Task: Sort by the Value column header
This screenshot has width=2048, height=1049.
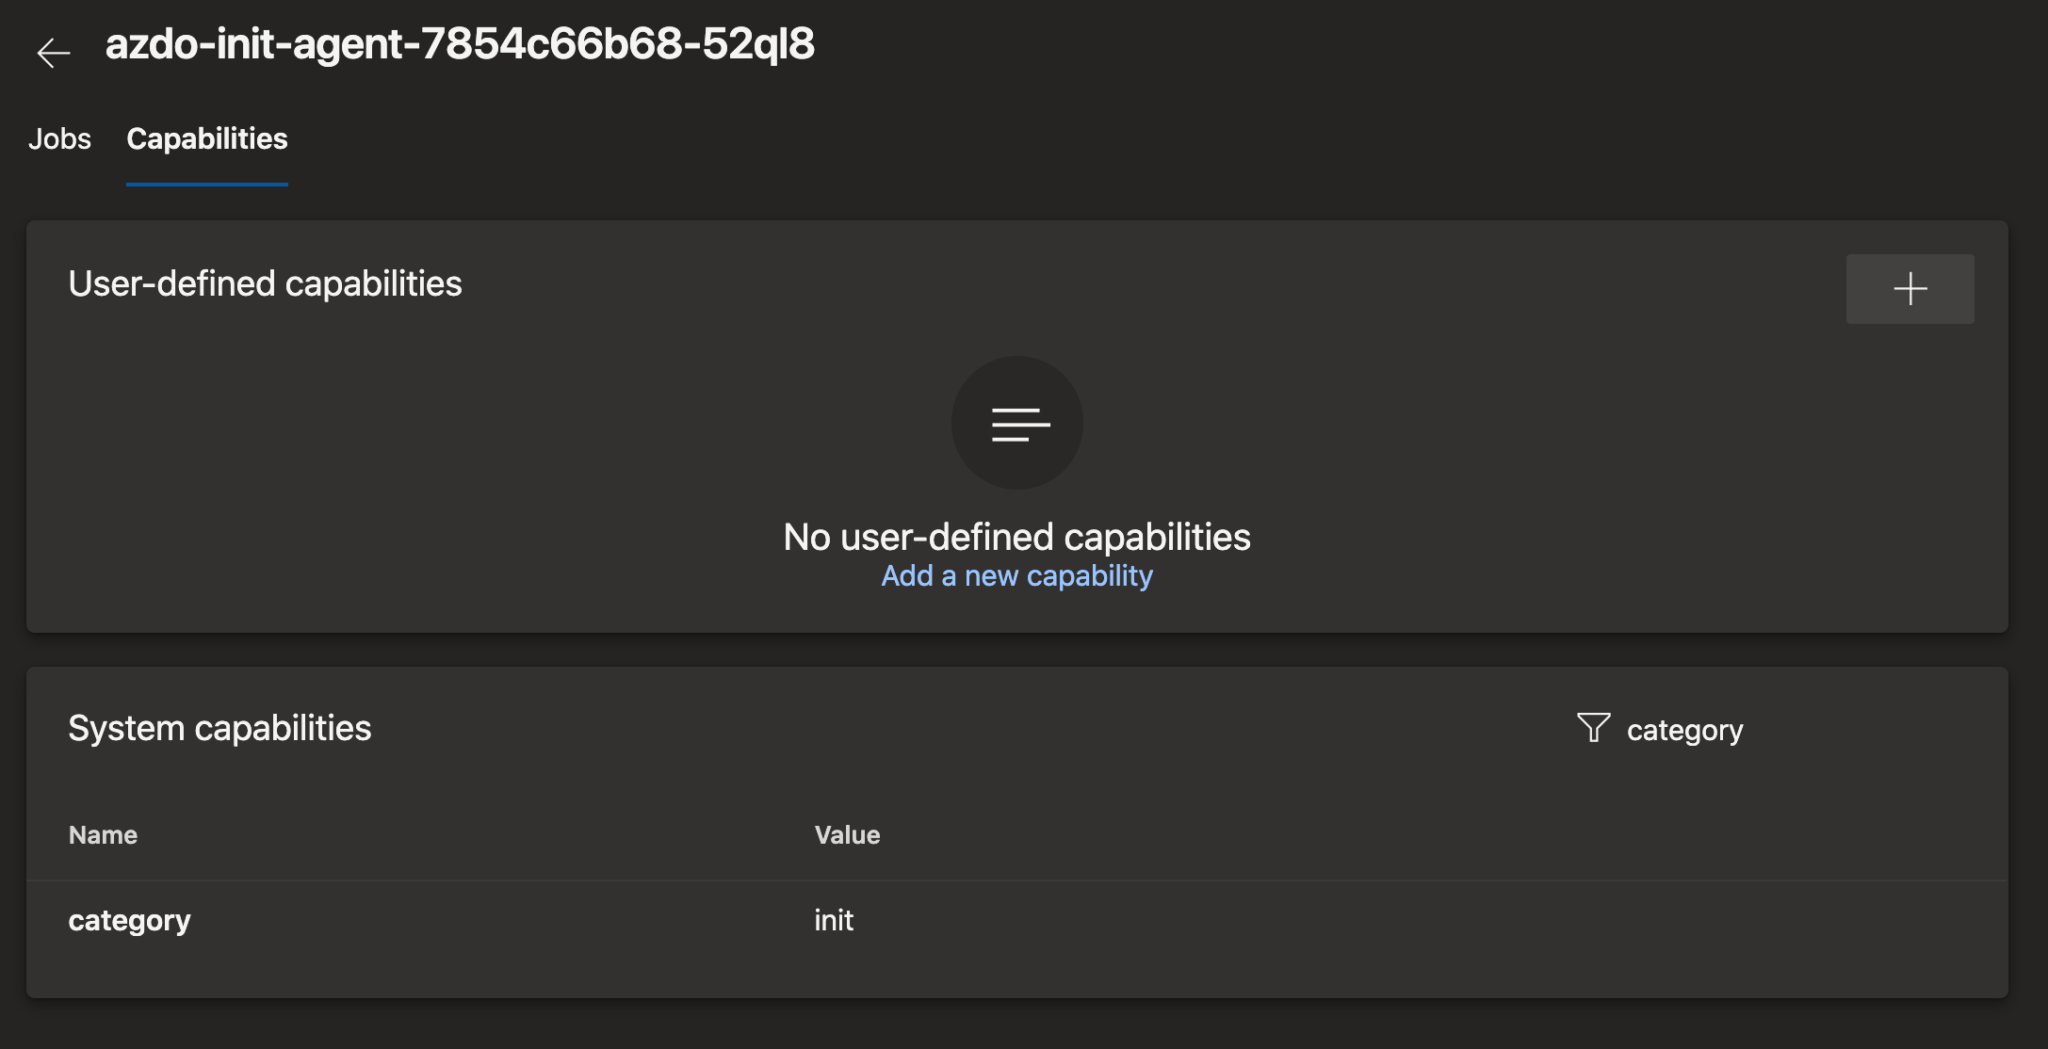Action: [x=847, y=834]
